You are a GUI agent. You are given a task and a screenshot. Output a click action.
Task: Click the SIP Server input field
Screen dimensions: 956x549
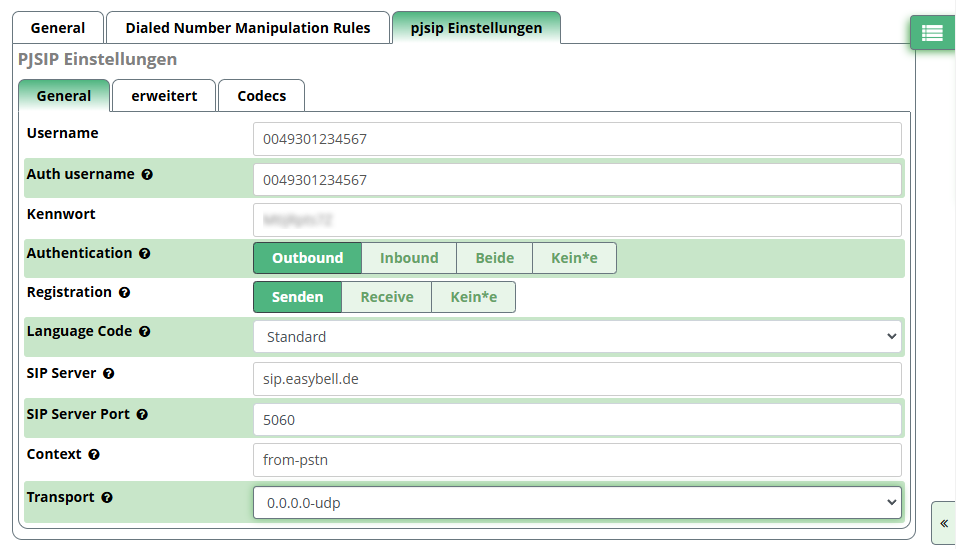(577, 380)
